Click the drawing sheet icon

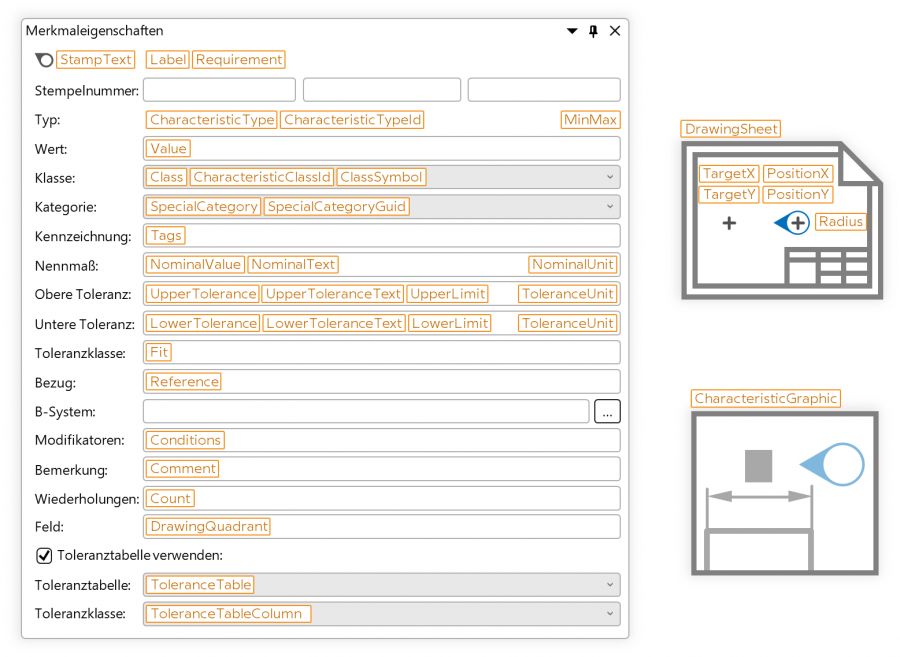pos(782,220)
